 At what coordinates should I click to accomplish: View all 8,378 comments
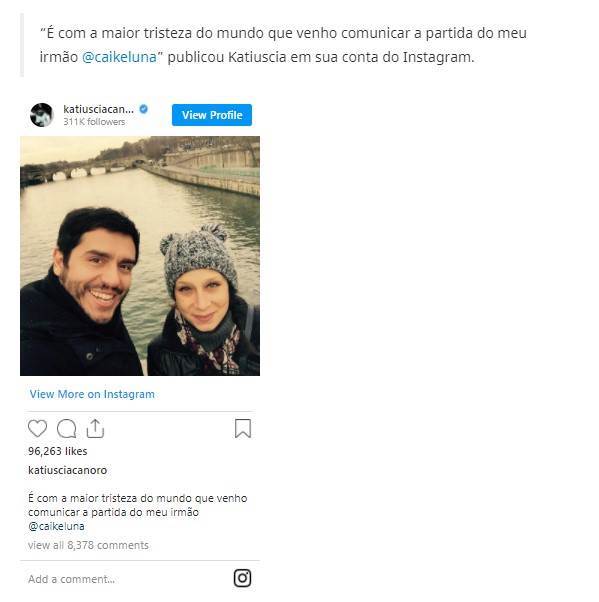88,545
